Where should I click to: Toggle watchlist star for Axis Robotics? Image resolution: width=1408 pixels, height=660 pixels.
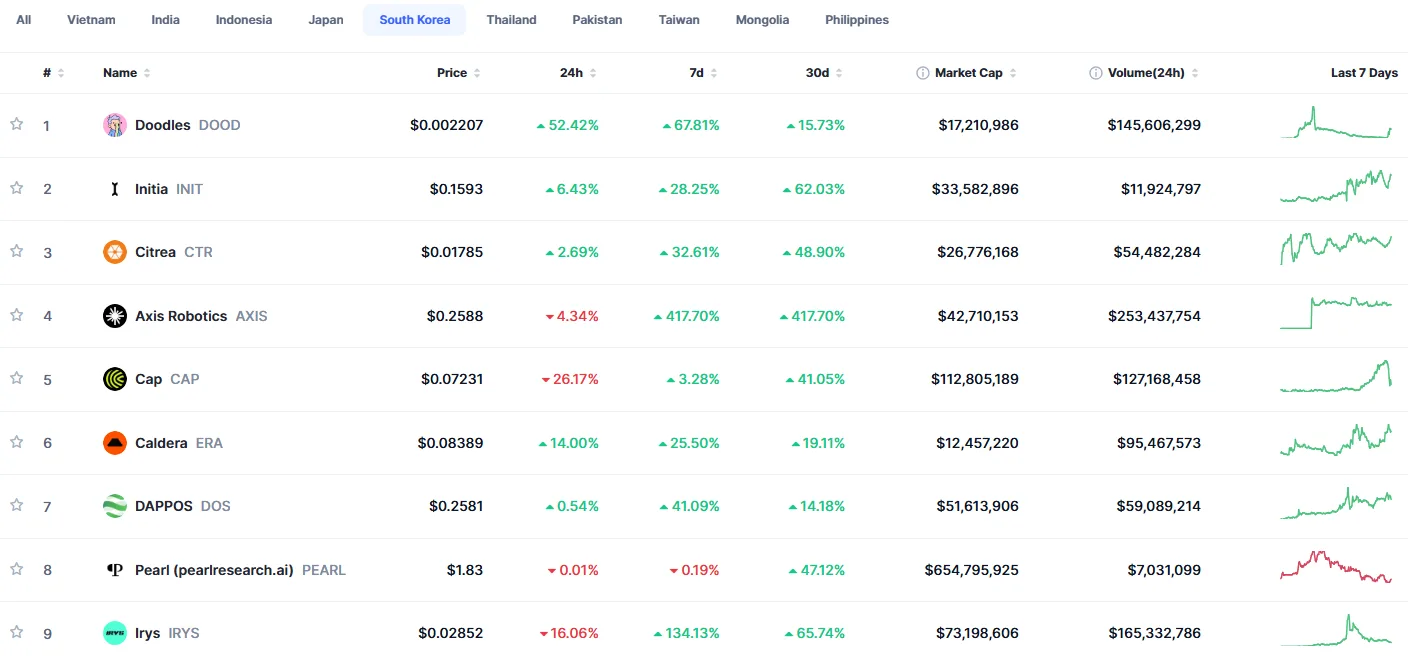(x=16, y=314)
